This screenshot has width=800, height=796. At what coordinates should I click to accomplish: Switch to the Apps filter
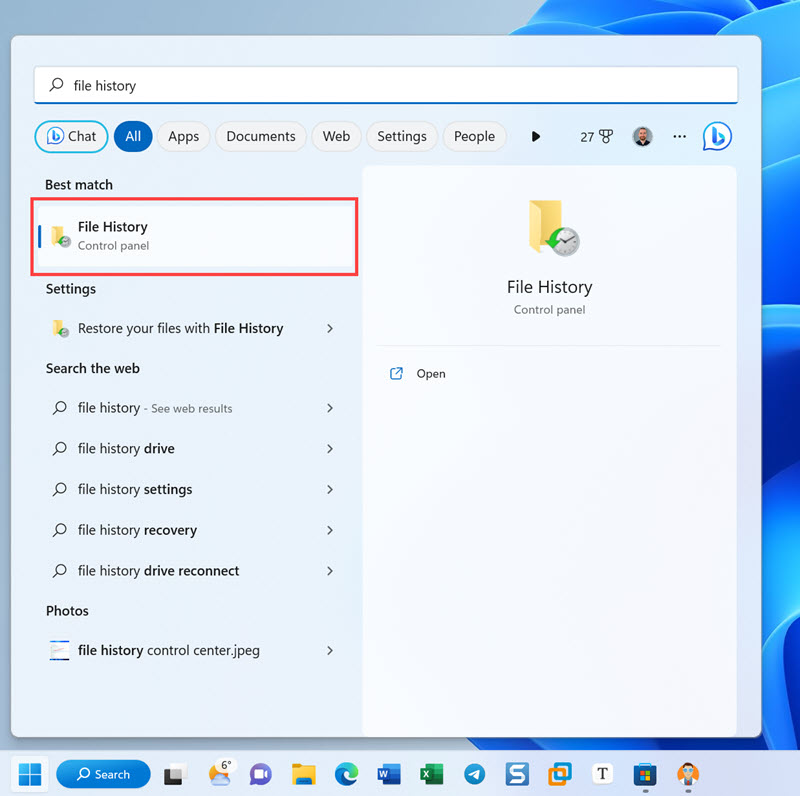pos(184,136)
